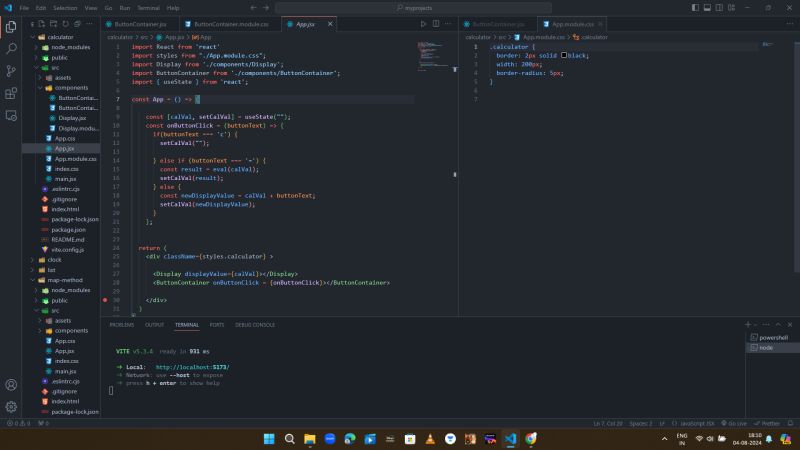Image resolution: width=800 pixels, height=450 pixels.
Task: Click Go Live in the status bar
Action: coord(737,424)
